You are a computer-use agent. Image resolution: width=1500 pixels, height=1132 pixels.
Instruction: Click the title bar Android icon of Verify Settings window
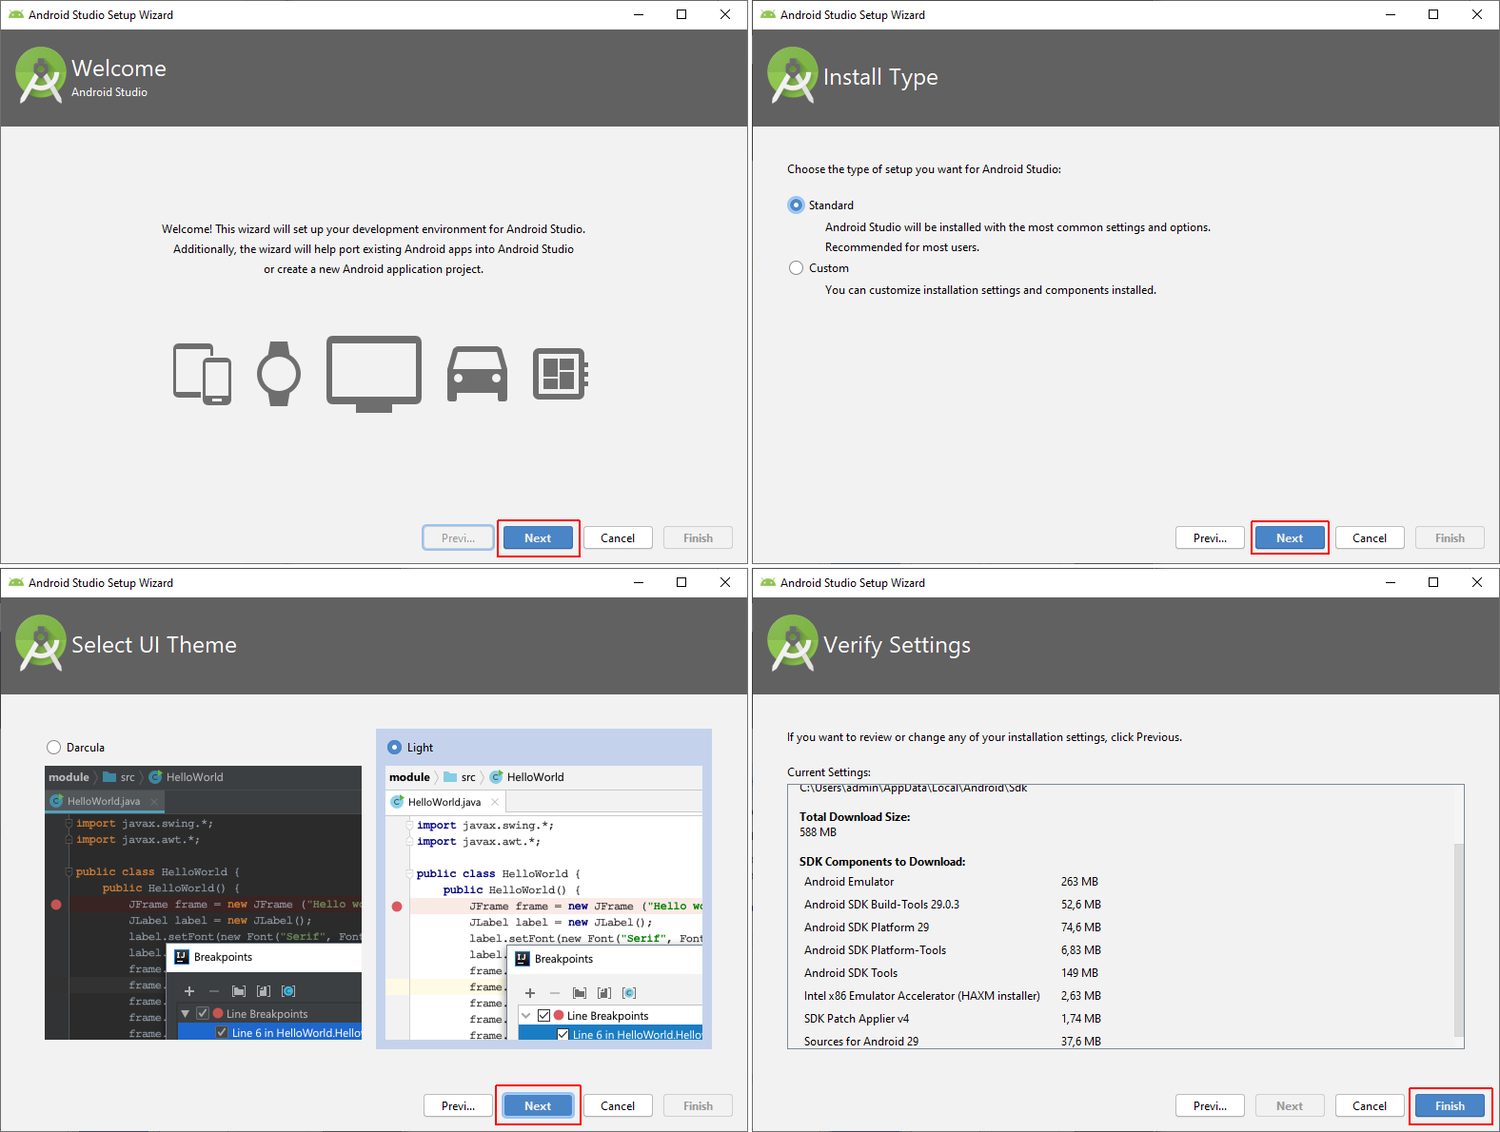click(x=768, y=582)
